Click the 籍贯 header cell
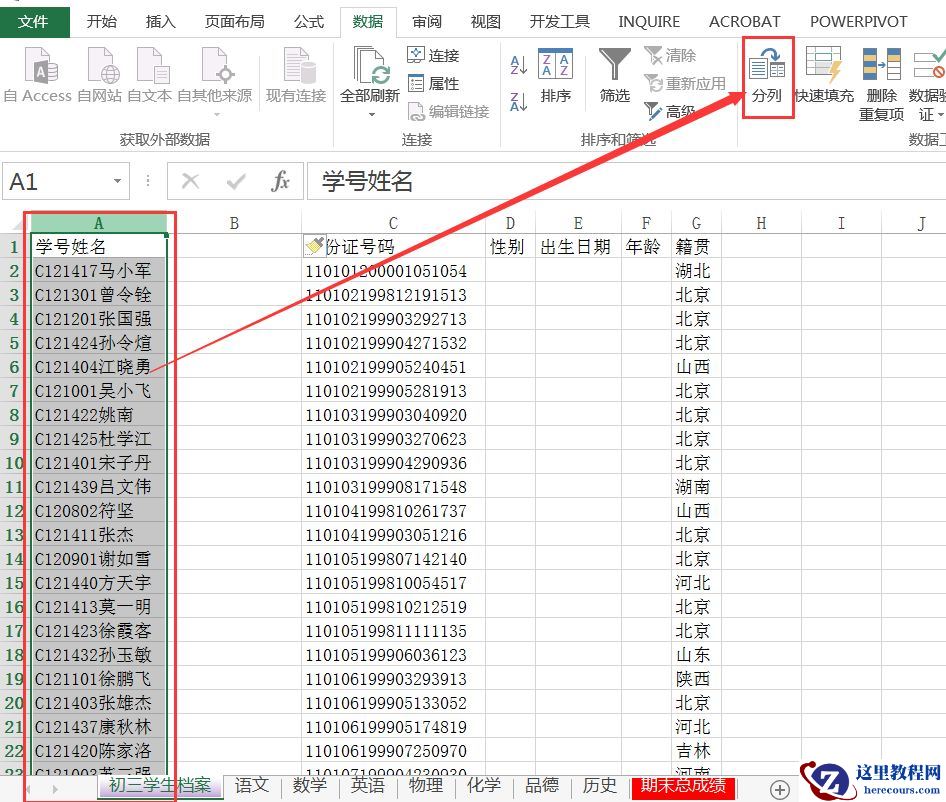Screen dimensions: 946x802 click(x=696, y=247)
